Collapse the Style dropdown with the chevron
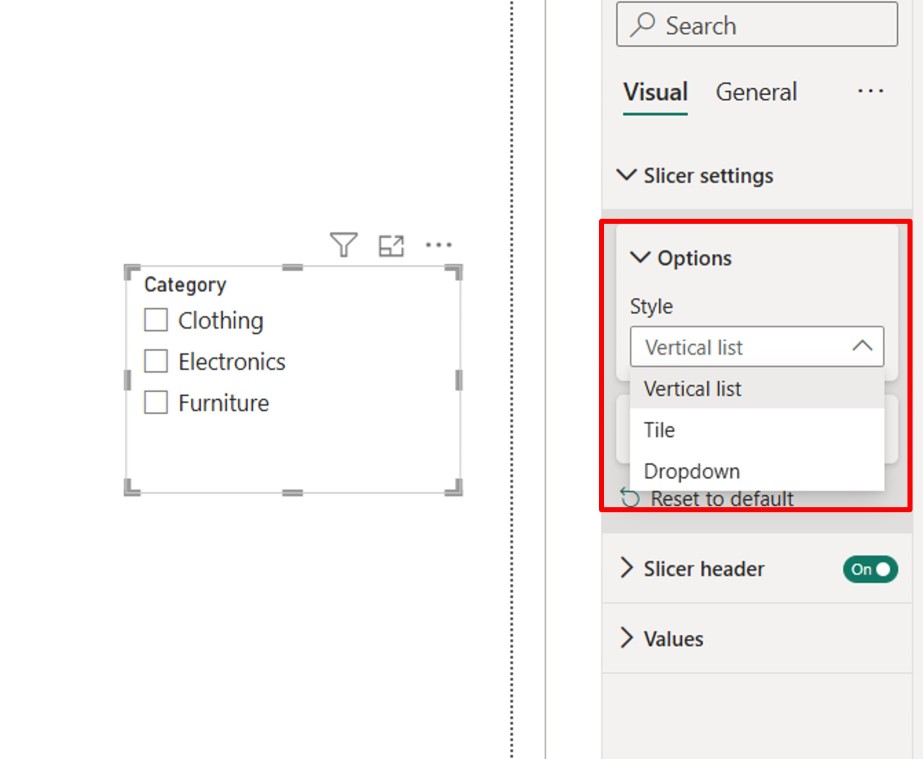The width and height of the screenshot is (923, 759). (864, 347)
